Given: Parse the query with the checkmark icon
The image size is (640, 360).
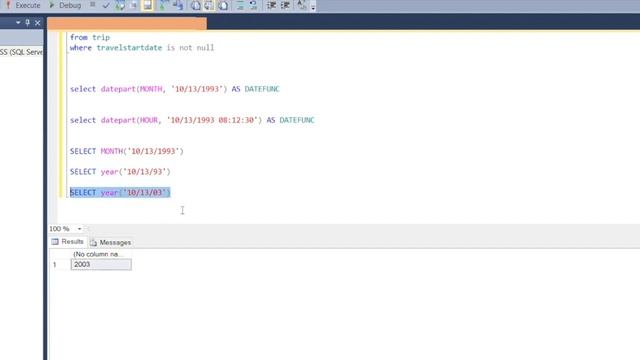Looking at the screenshot, I should 106,5.
